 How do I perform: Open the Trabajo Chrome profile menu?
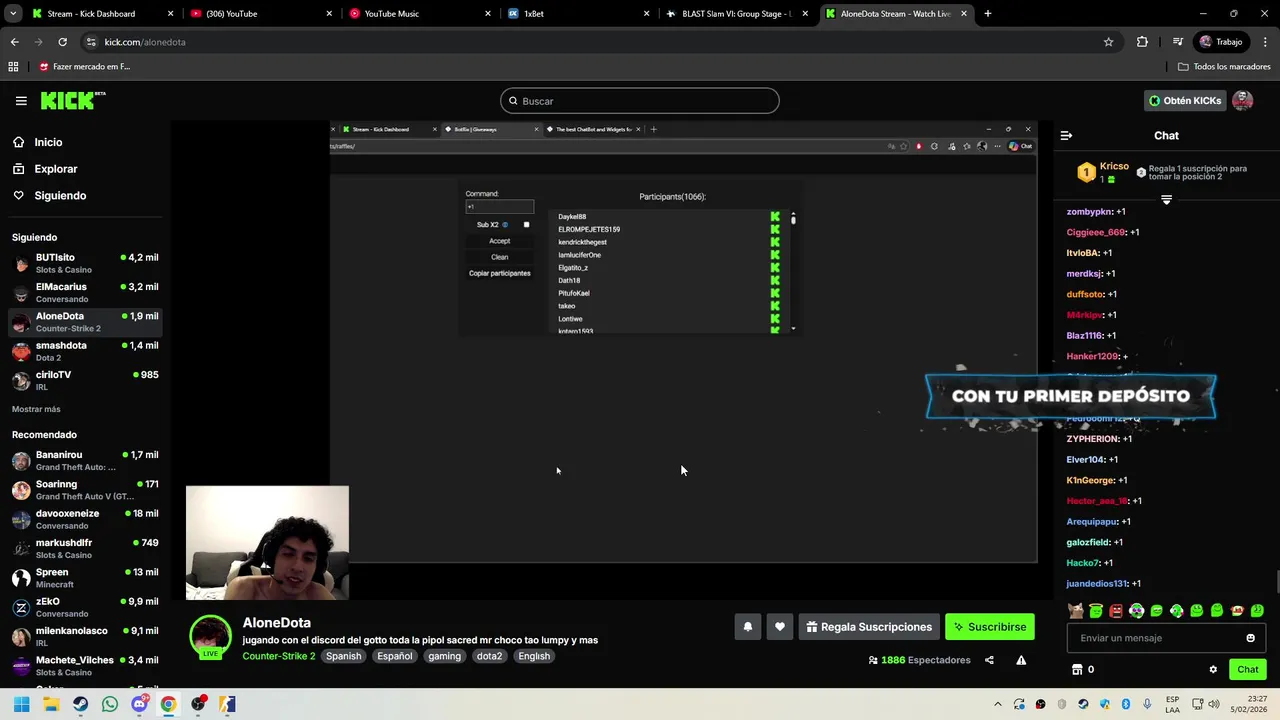[x=1221, y=42]
